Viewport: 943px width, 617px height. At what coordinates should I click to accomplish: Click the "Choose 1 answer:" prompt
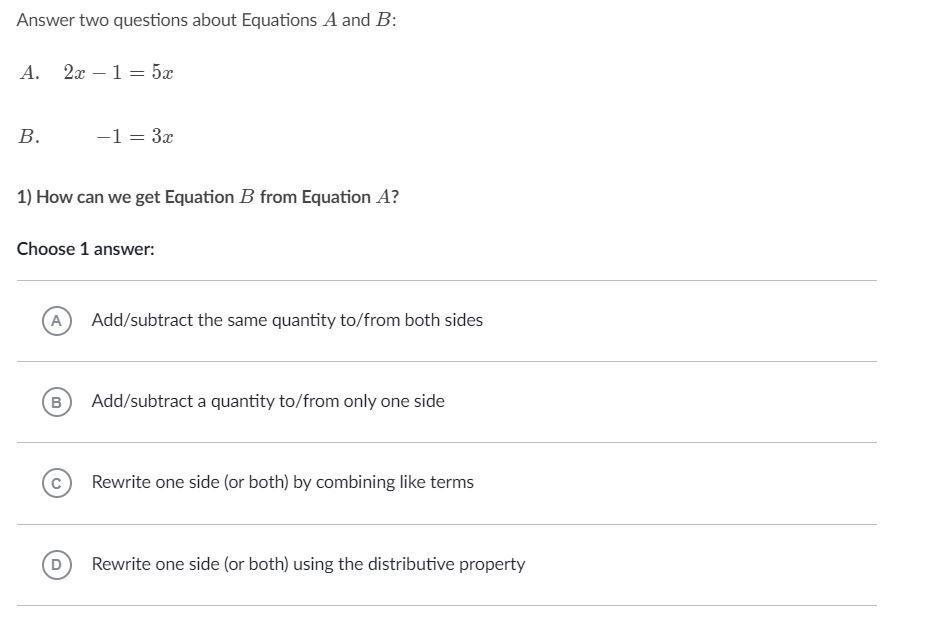tap(86, 250)
